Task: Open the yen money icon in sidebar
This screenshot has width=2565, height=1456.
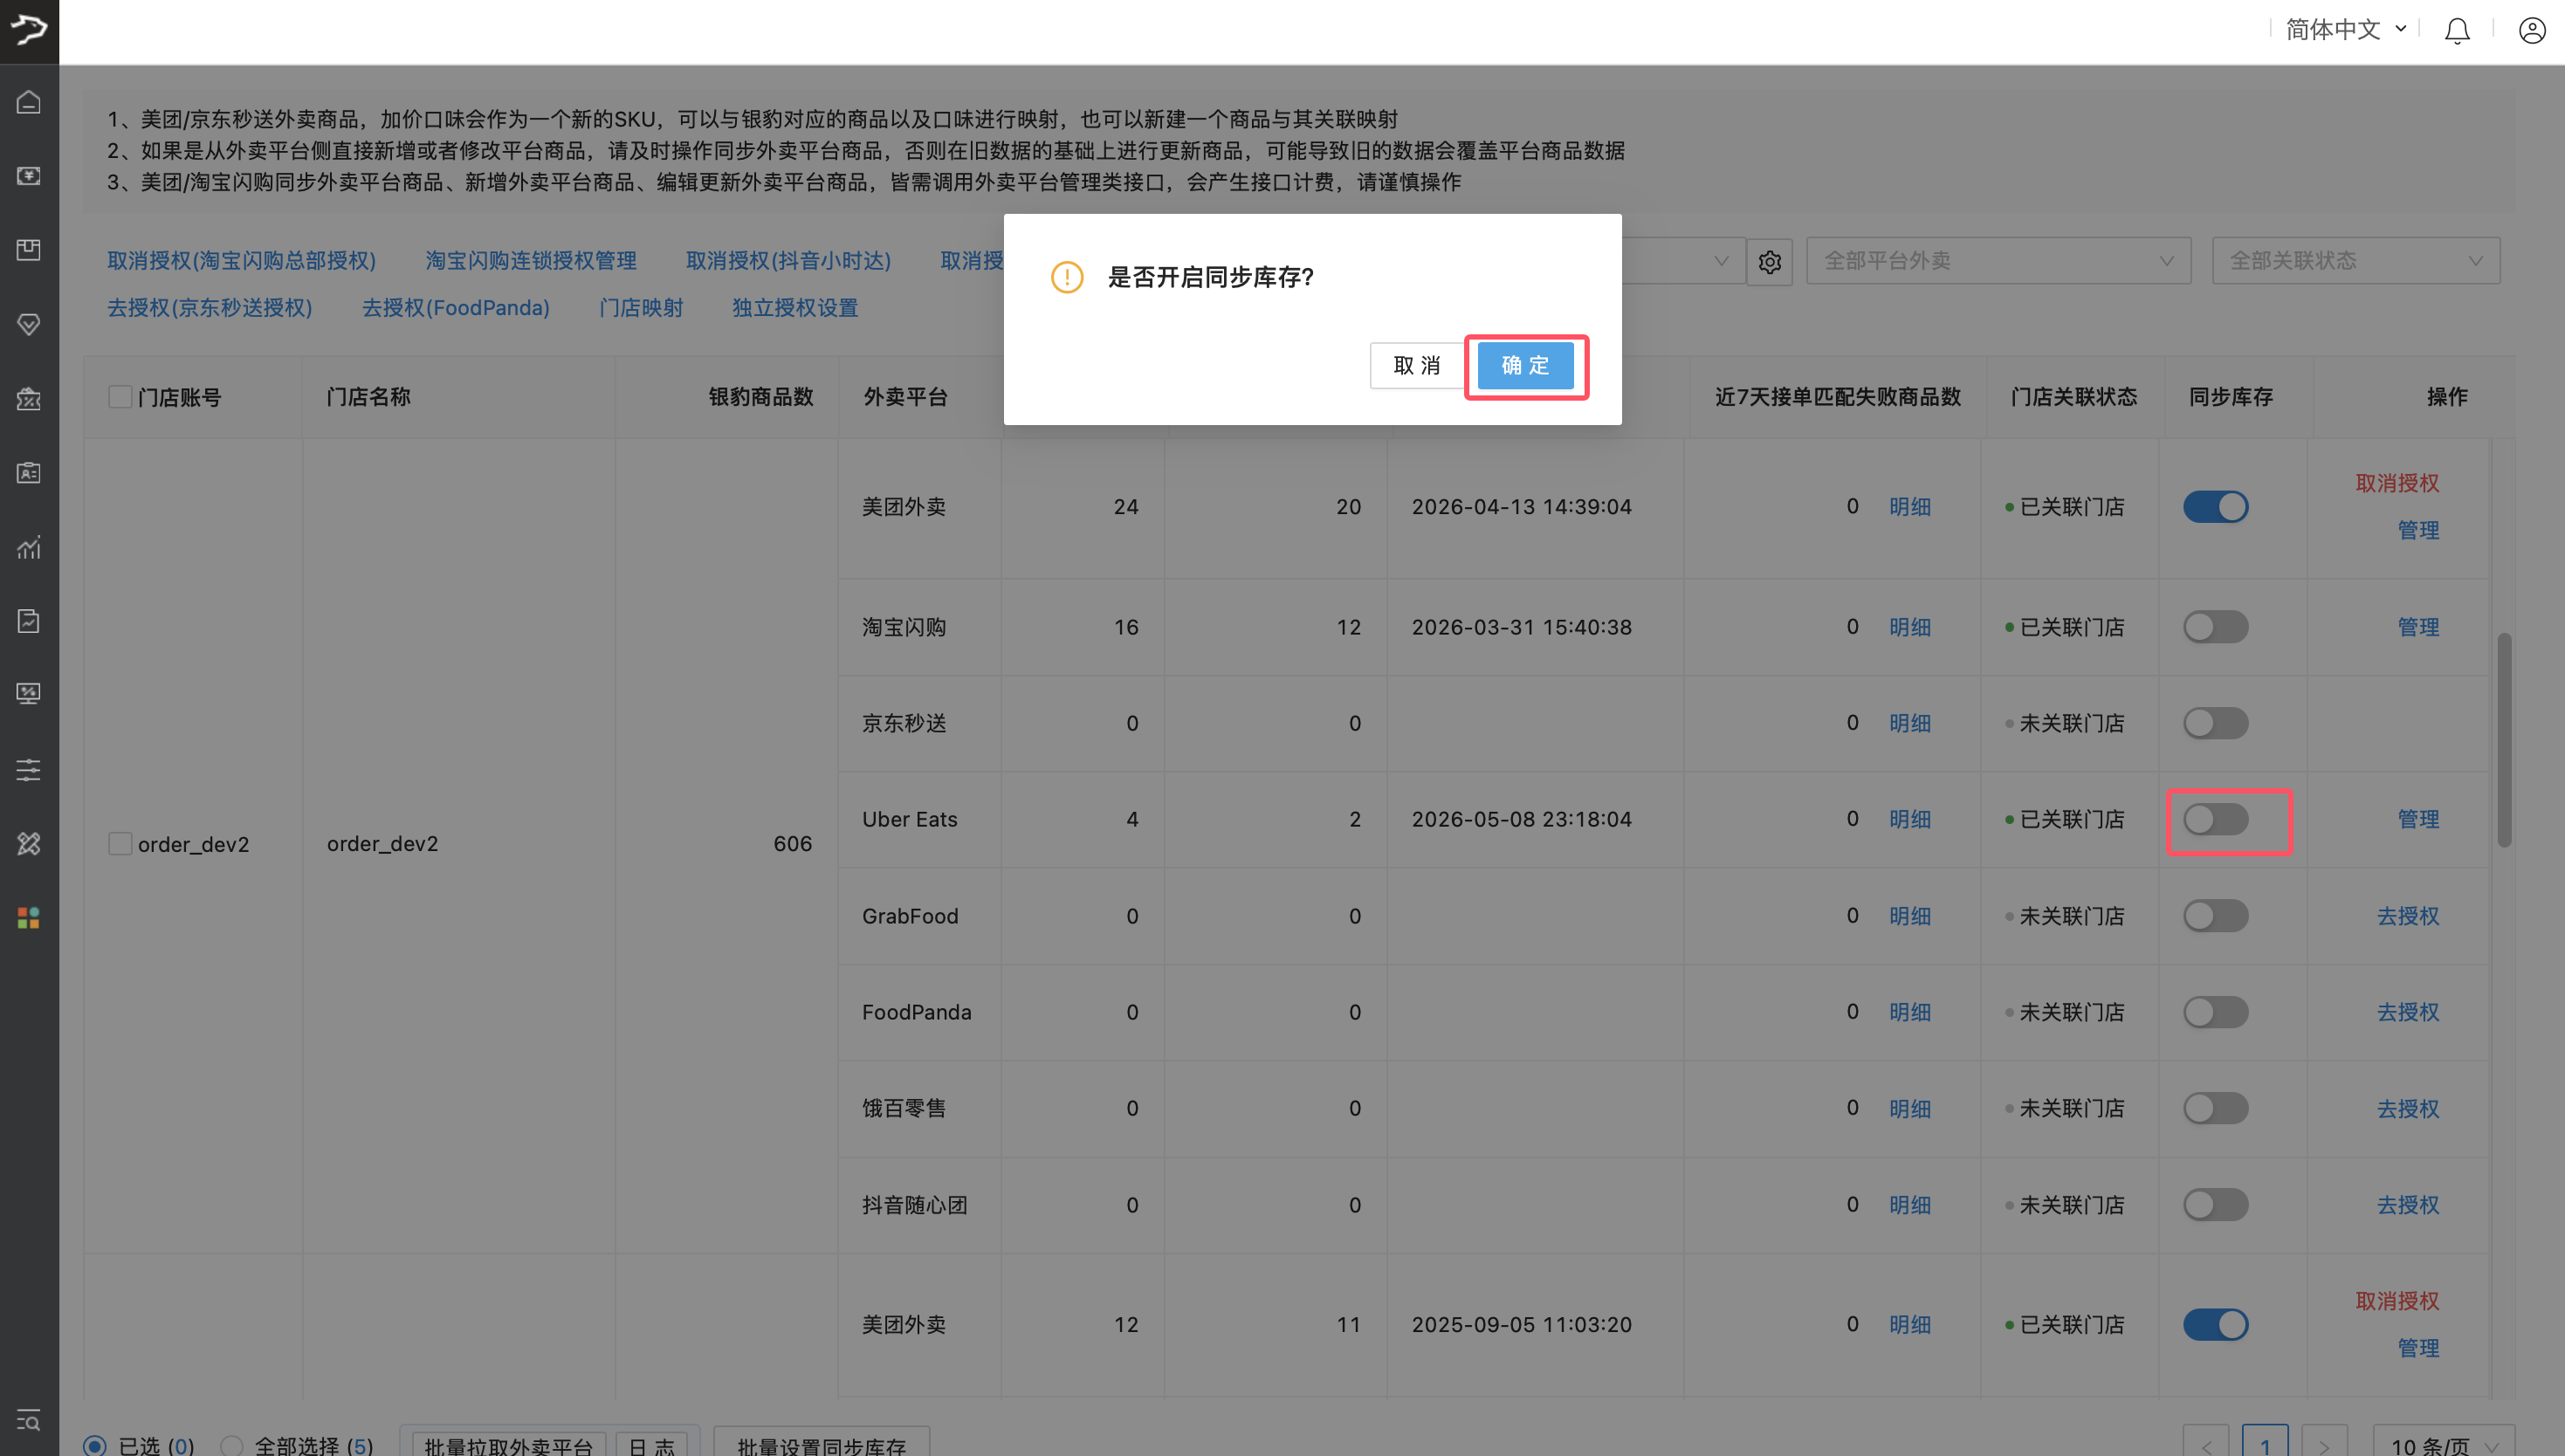Action: click(29, 176)
